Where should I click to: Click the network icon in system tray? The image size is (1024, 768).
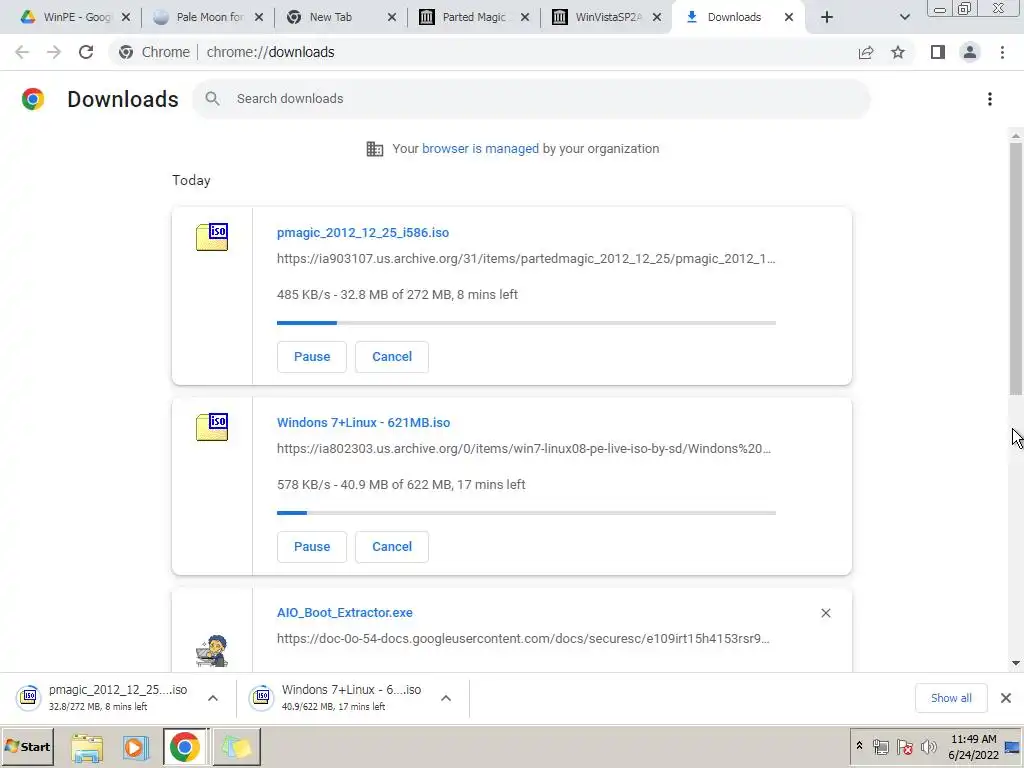click(x=880, y=746)
